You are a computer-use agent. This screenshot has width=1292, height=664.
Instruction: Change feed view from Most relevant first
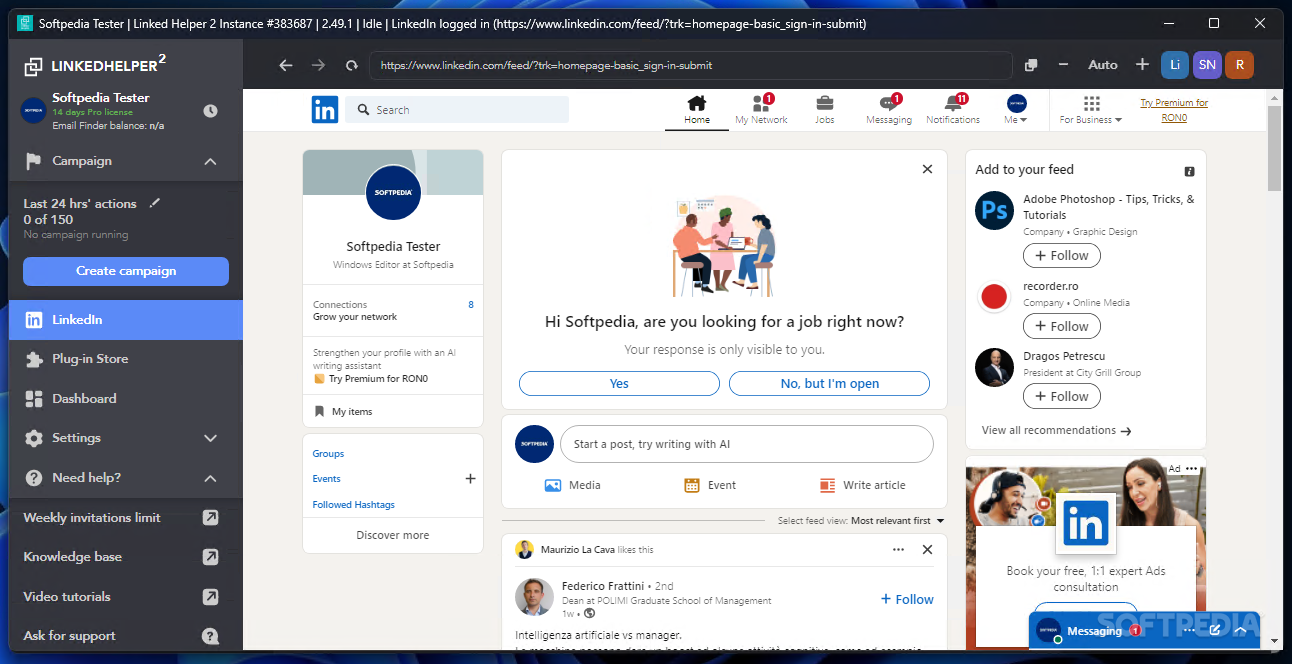(x=898, y=521)
